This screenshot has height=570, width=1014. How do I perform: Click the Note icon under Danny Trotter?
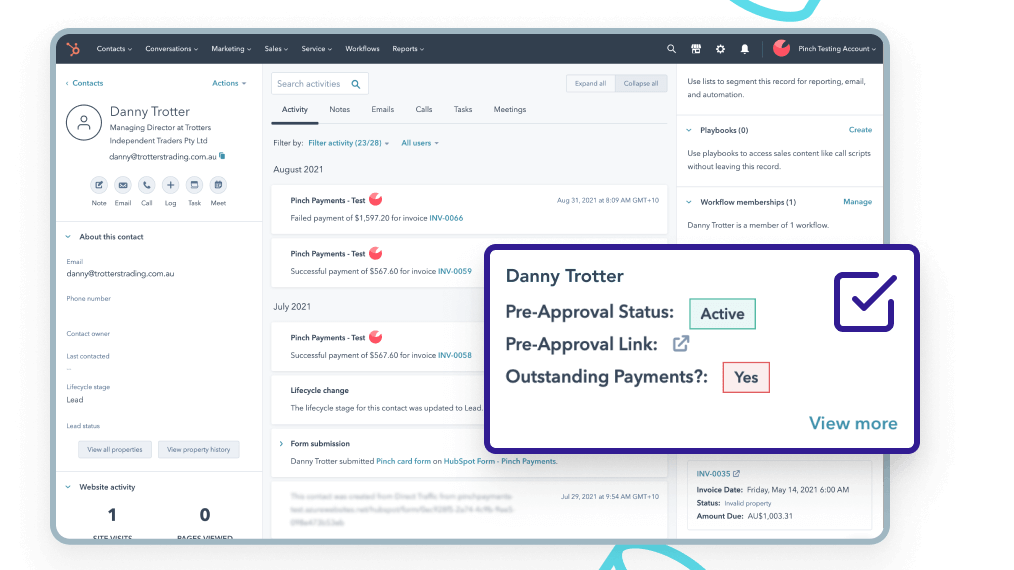[99, 185]
